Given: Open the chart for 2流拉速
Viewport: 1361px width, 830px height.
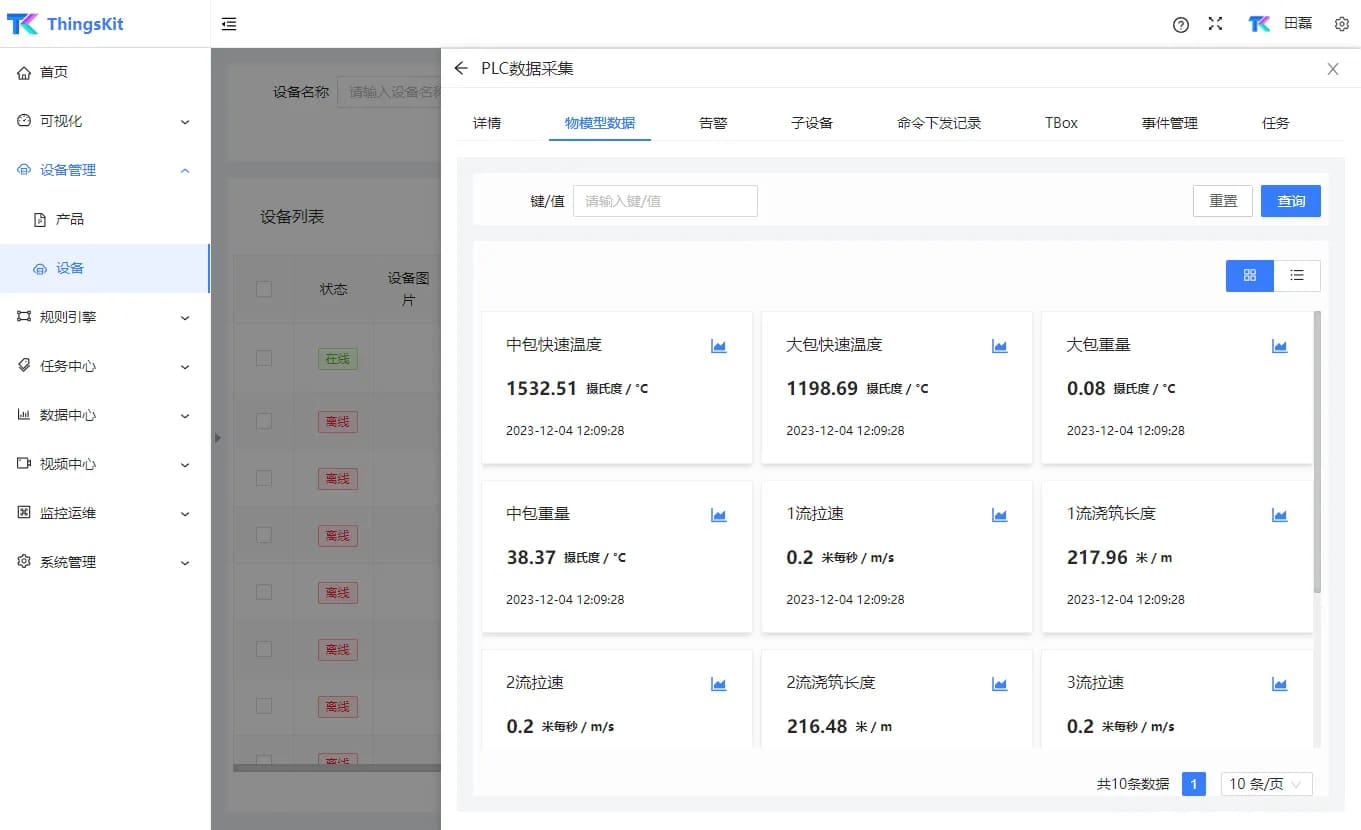Looking at the screenshot, I should pyautogui.click(x=718, y=684).
